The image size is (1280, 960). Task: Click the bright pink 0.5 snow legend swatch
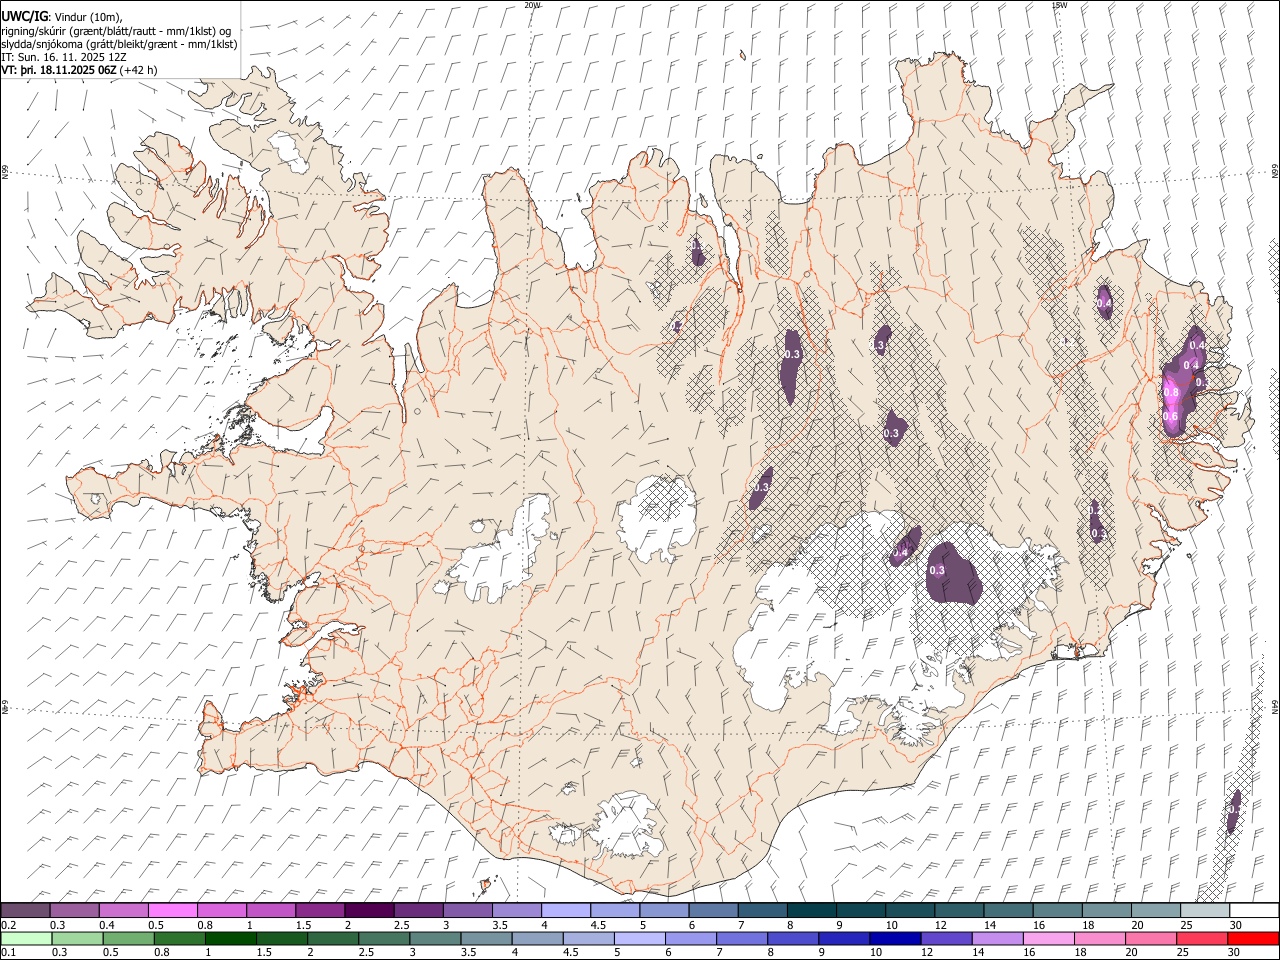(x=172, y=911)
